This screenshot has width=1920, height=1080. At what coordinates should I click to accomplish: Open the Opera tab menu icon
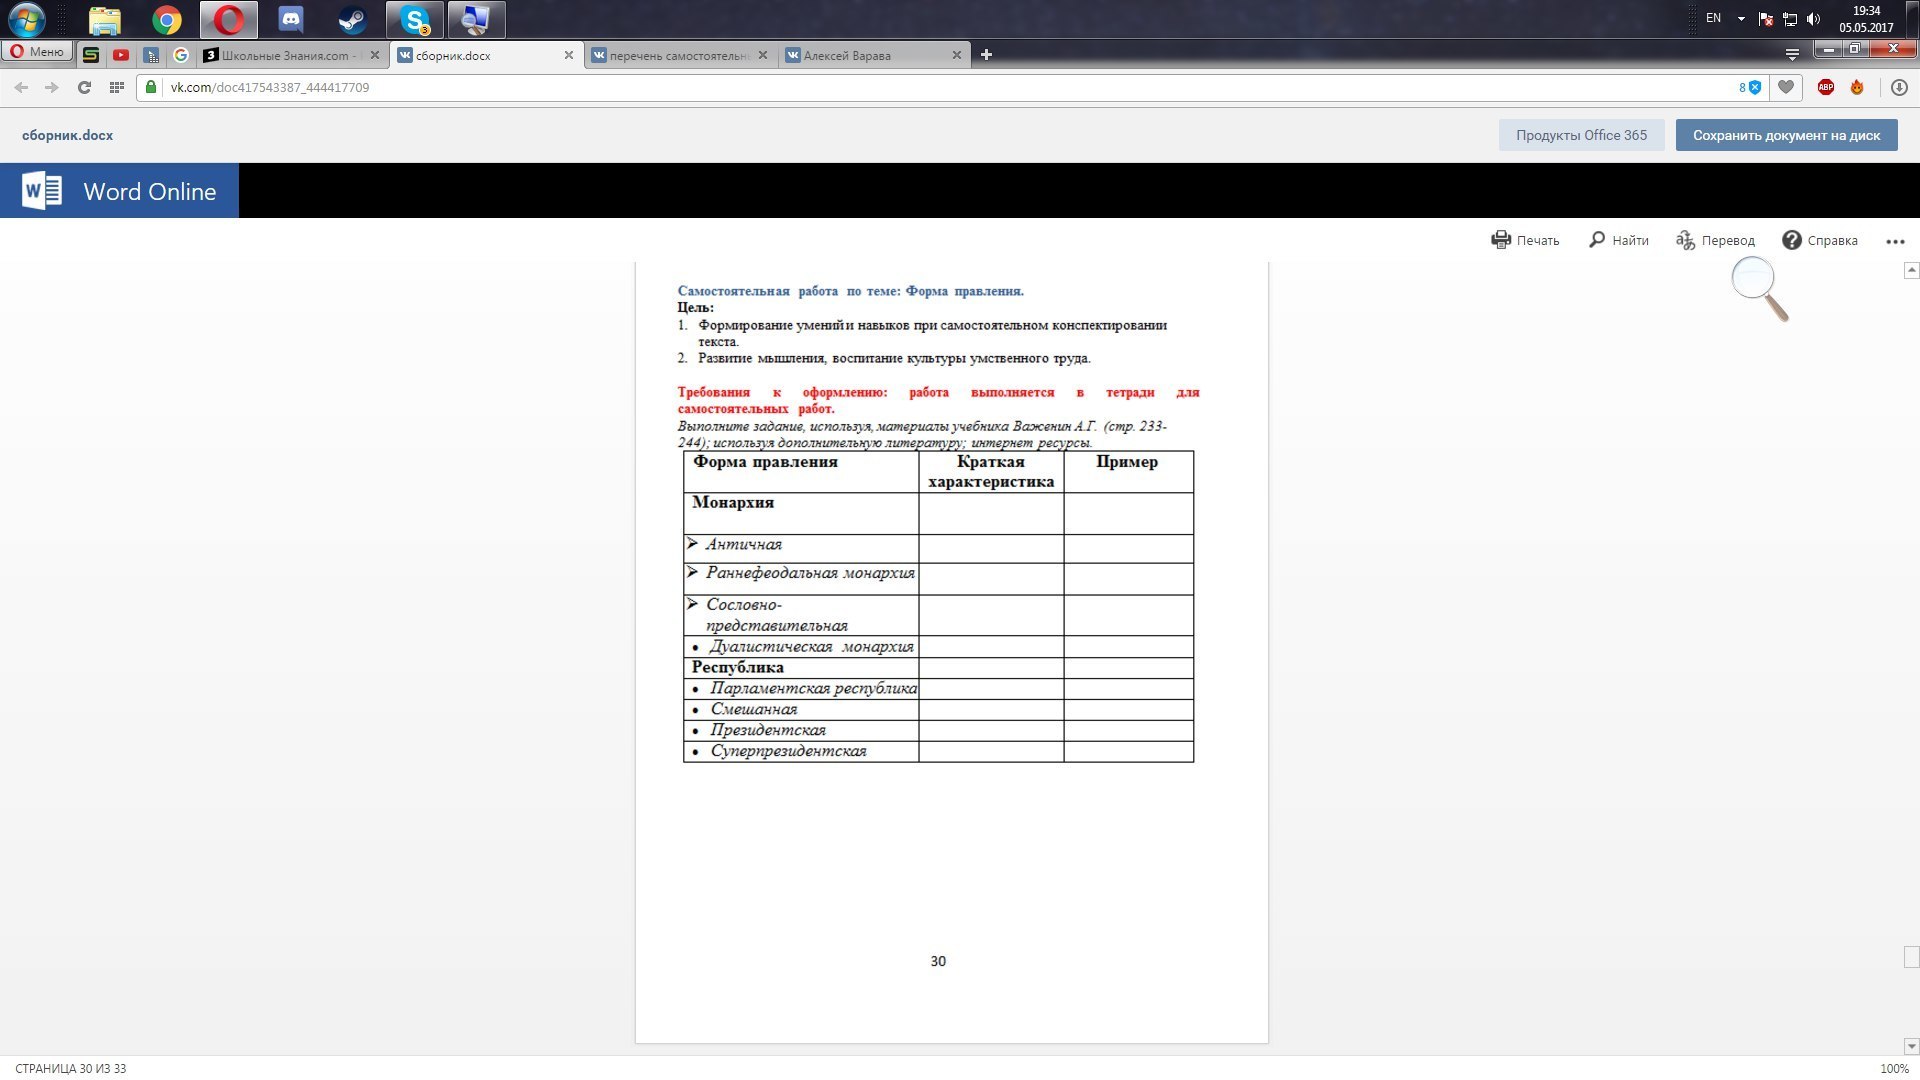click(x=1792, y=54)
